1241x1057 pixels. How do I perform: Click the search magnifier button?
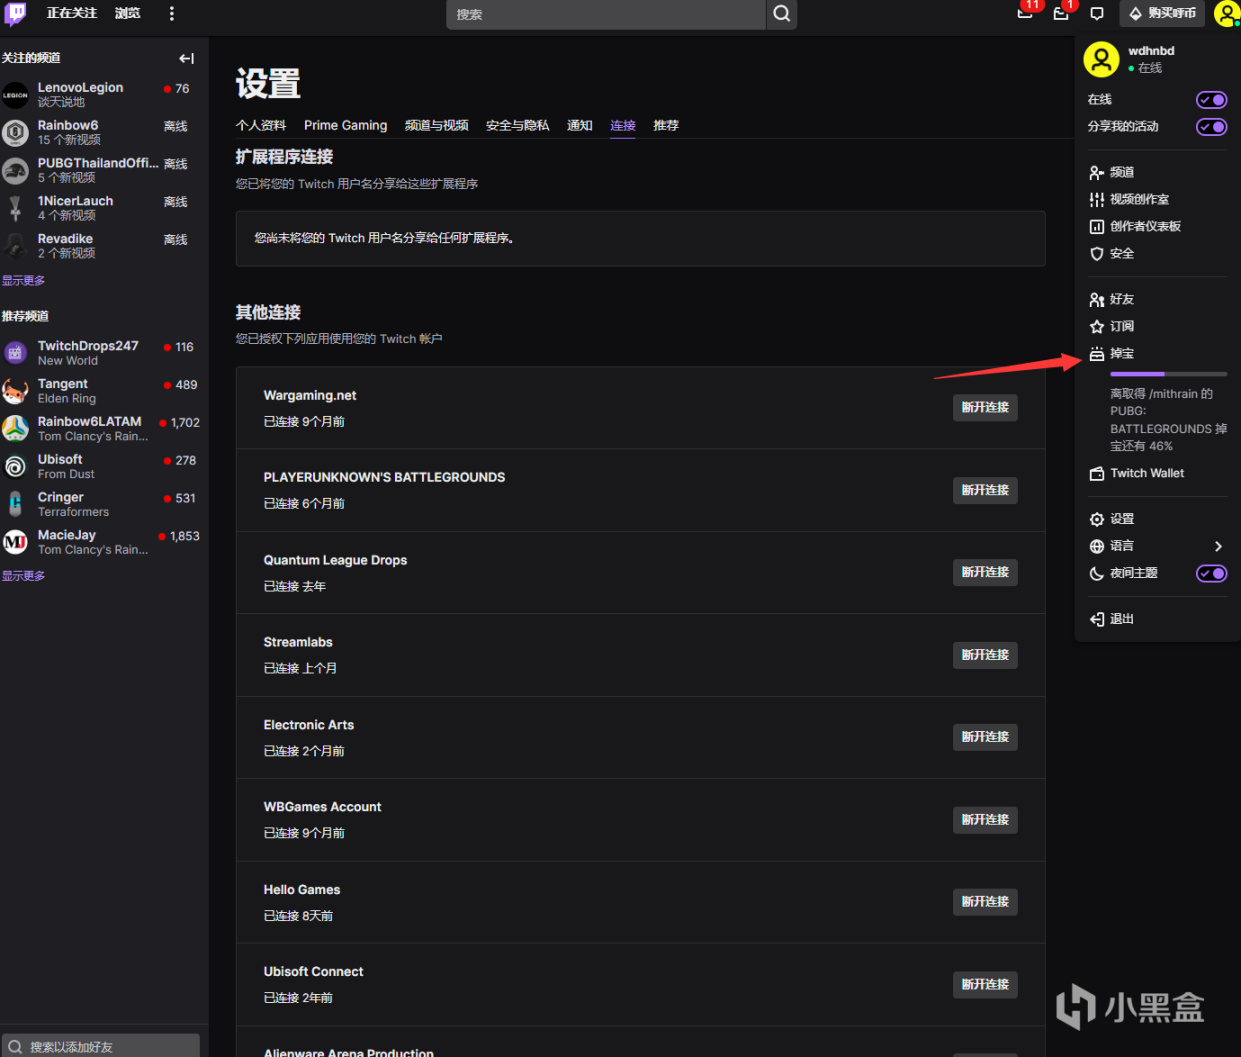click(782, 14)
